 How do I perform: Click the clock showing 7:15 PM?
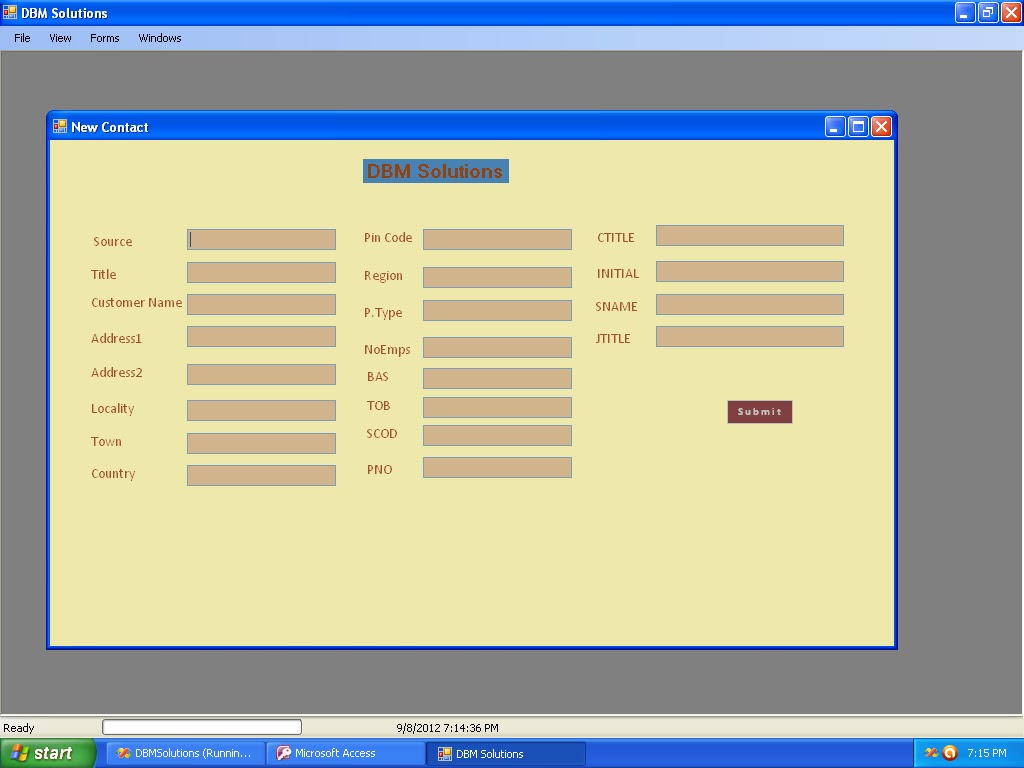pyautogui.click(x=985, y=753)
